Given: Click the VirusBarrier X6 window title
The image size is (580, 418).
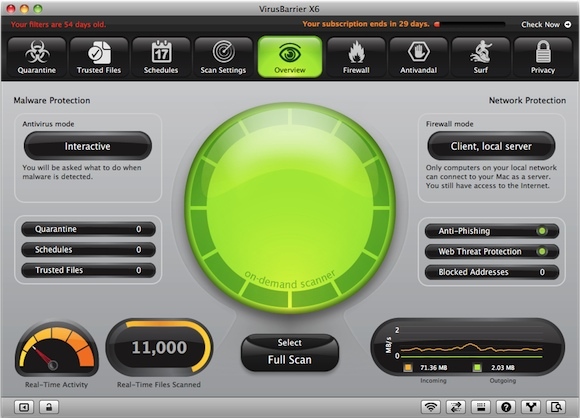Looking at the screenshot, I should (289, 9).
